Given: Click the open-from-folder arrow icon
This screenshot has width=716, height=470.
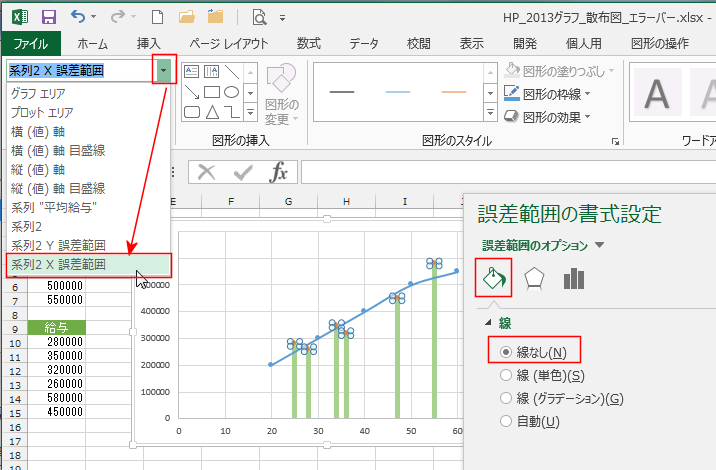Looking at the screenshot, I should [x=215, y=17].
